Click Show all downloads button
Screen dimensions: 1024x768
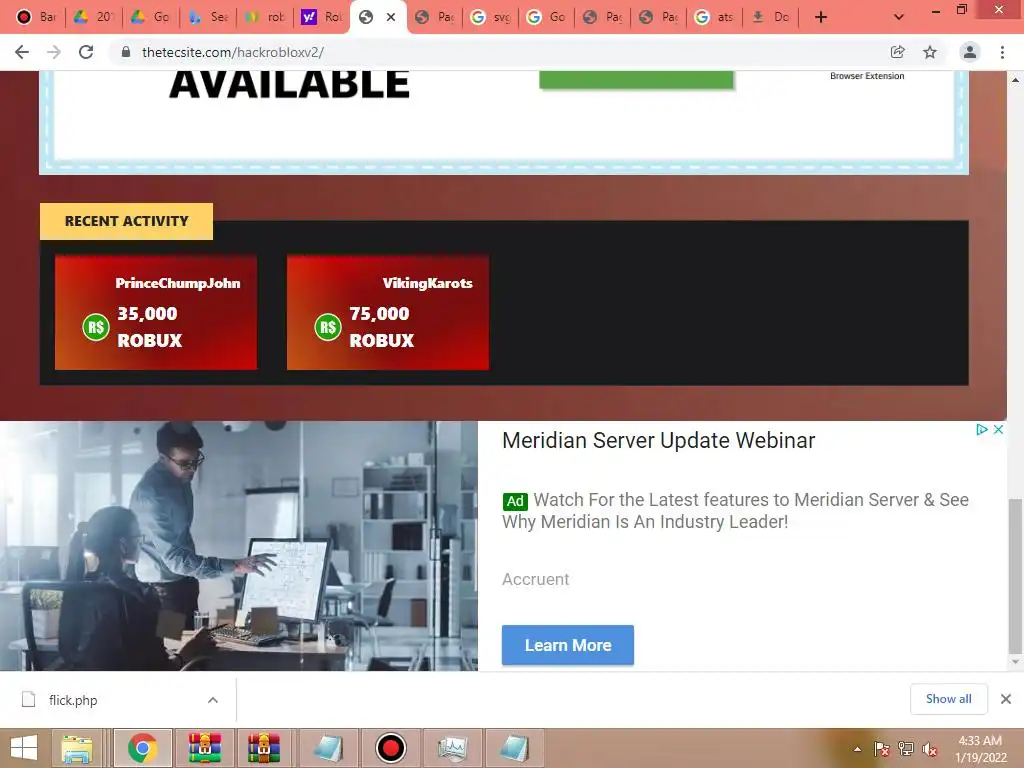(x=948, y=699)
